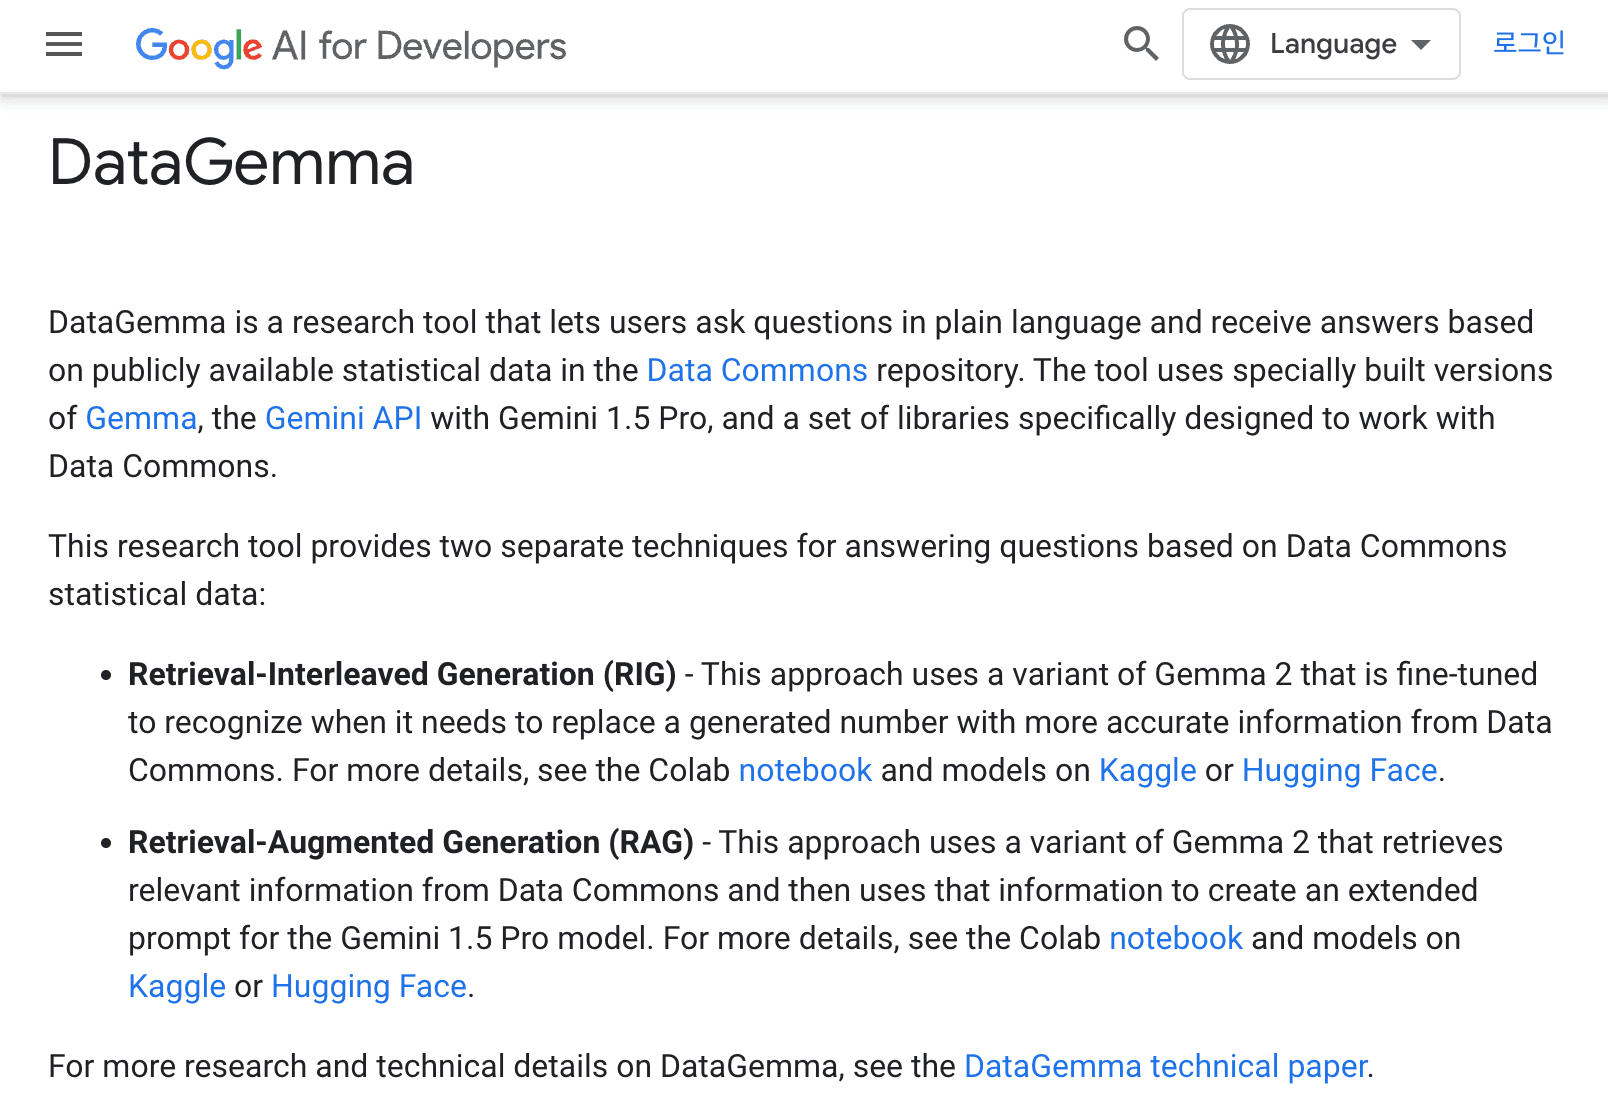Click the Retrieval-Augmented Generation (RAG) bold text
The image size is (1608, 1096).
pyautogui.click(x=411, y=842)
